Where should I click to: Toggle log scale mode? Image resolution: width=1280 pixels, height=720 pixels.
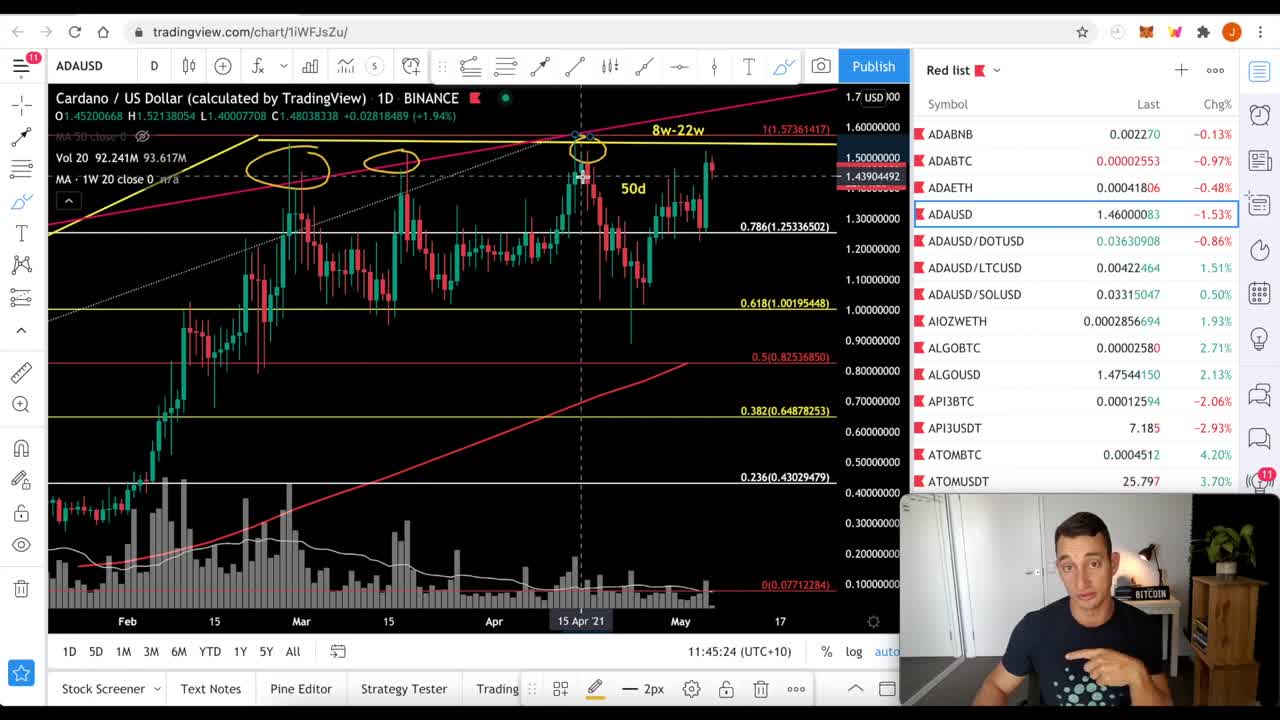click(854, 651)
